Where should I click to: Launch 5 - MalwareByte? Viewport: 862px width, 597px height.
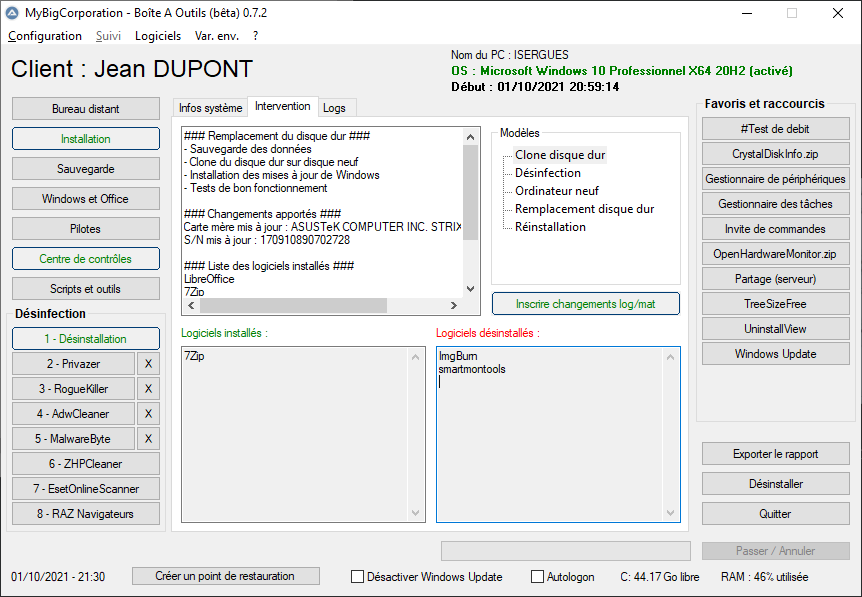[x=73, y=439]
